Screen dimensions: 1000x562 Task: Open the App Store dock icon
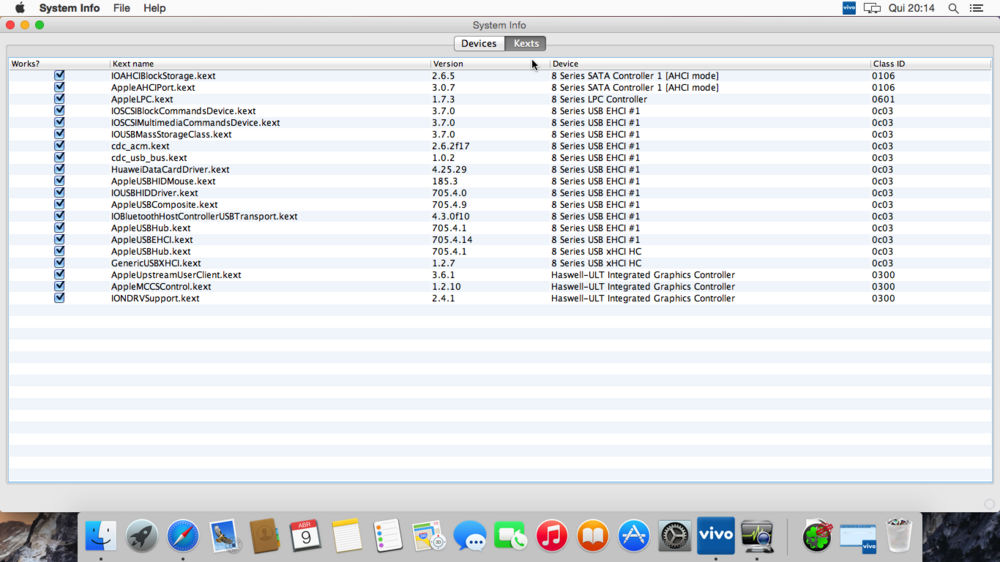(x=634, y=536)
